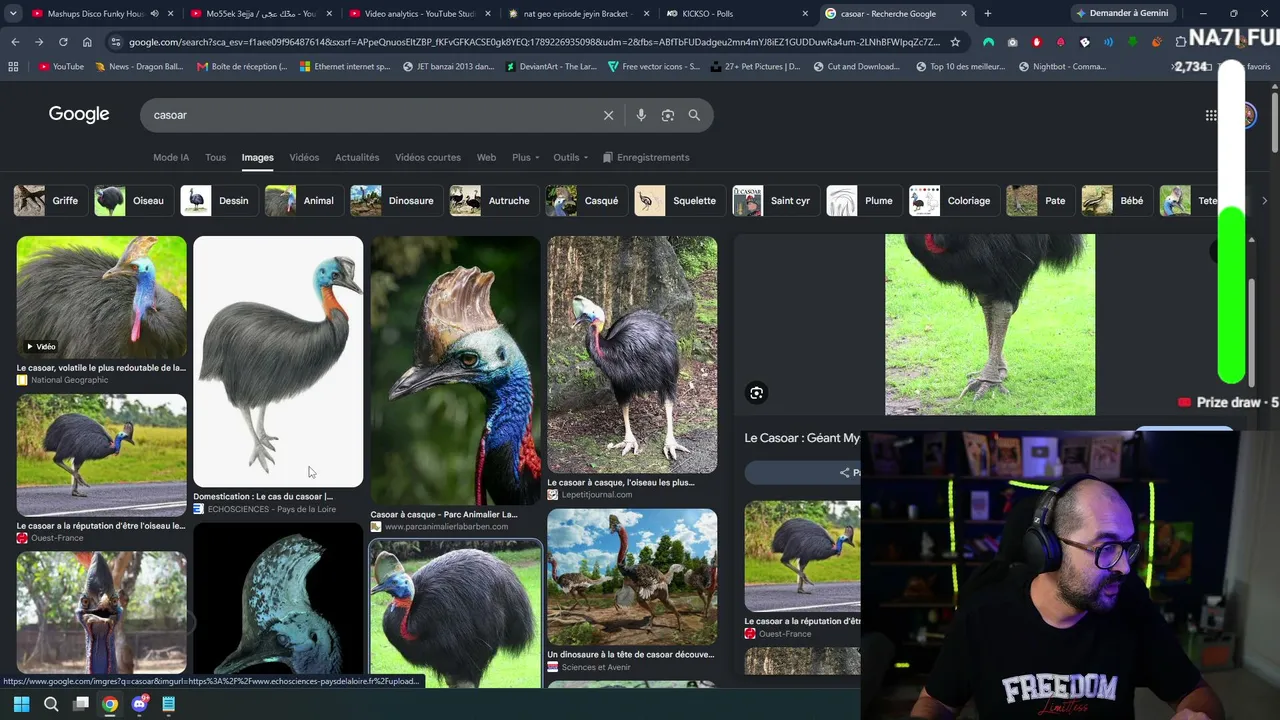This screenshot has width=1280, height=720.
Task: Open the tab search dropdown arrow
Action: [14, 14]
